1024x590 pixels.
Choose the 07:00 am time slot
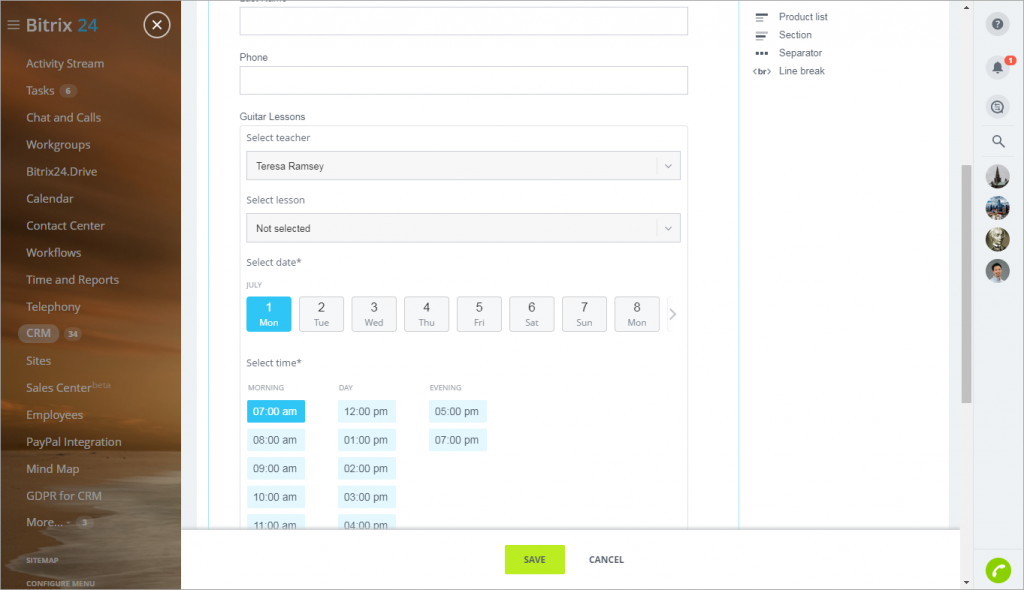[x=276, y=412]
